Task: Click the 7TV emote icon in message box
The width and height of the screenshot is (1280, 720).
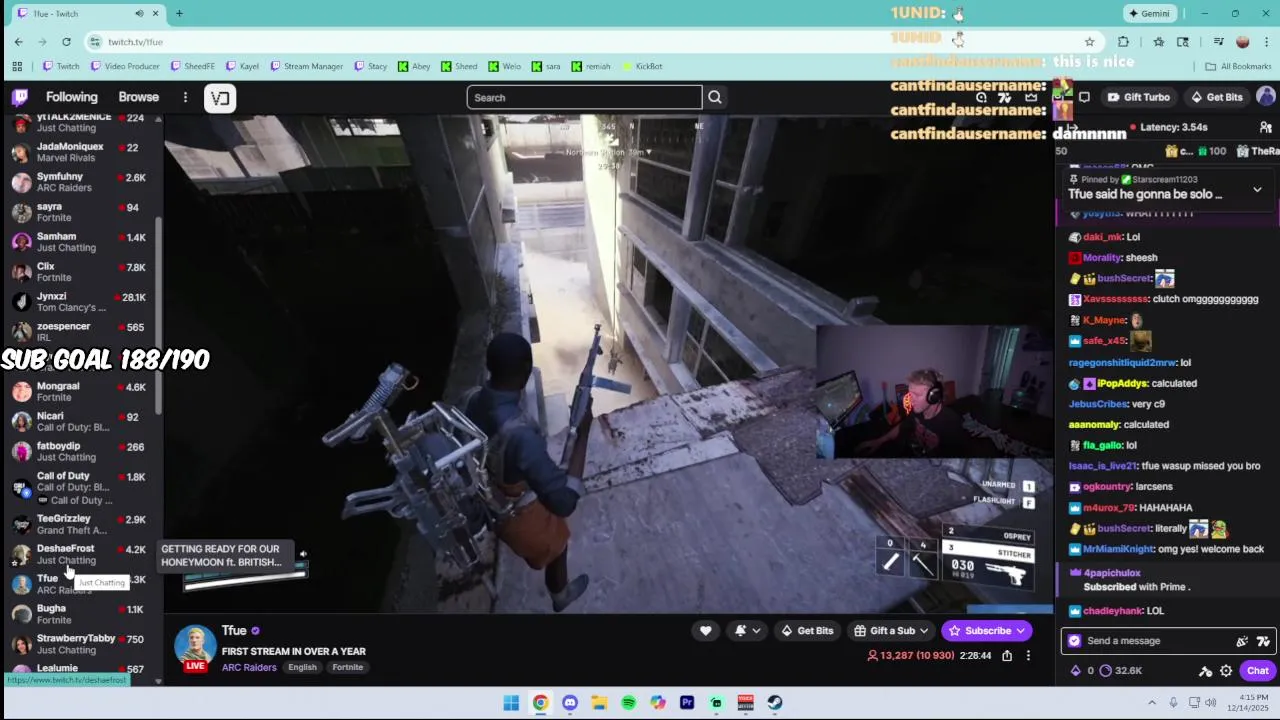Action: (x=1263, y=641)
